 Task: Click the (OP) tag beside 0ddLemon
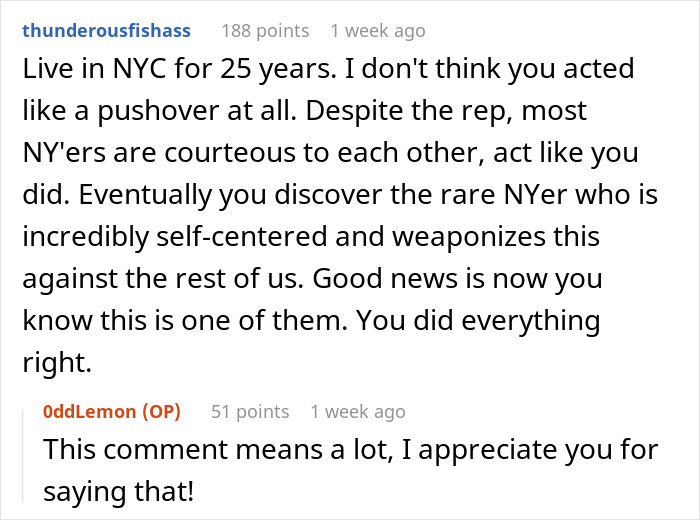tap(162, 412)
